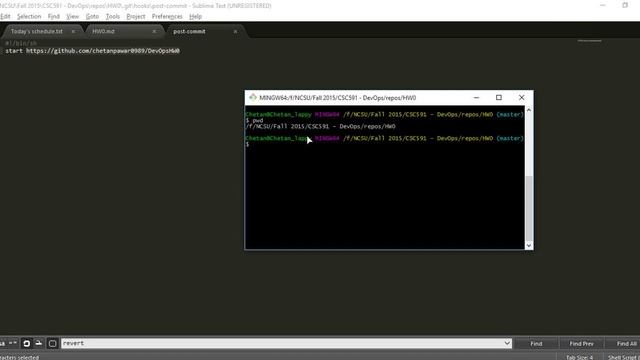Click the Find Prev button
The image size is (640, 360).
[x=581, y=344]
